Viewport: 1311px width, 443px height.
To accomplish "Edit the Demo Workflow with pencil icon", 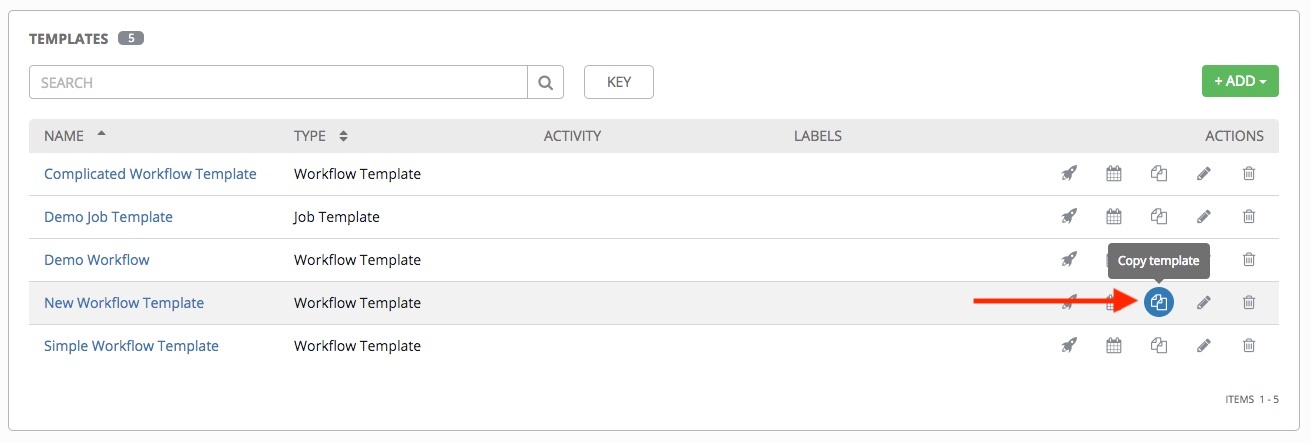I will click(1204, 260).
